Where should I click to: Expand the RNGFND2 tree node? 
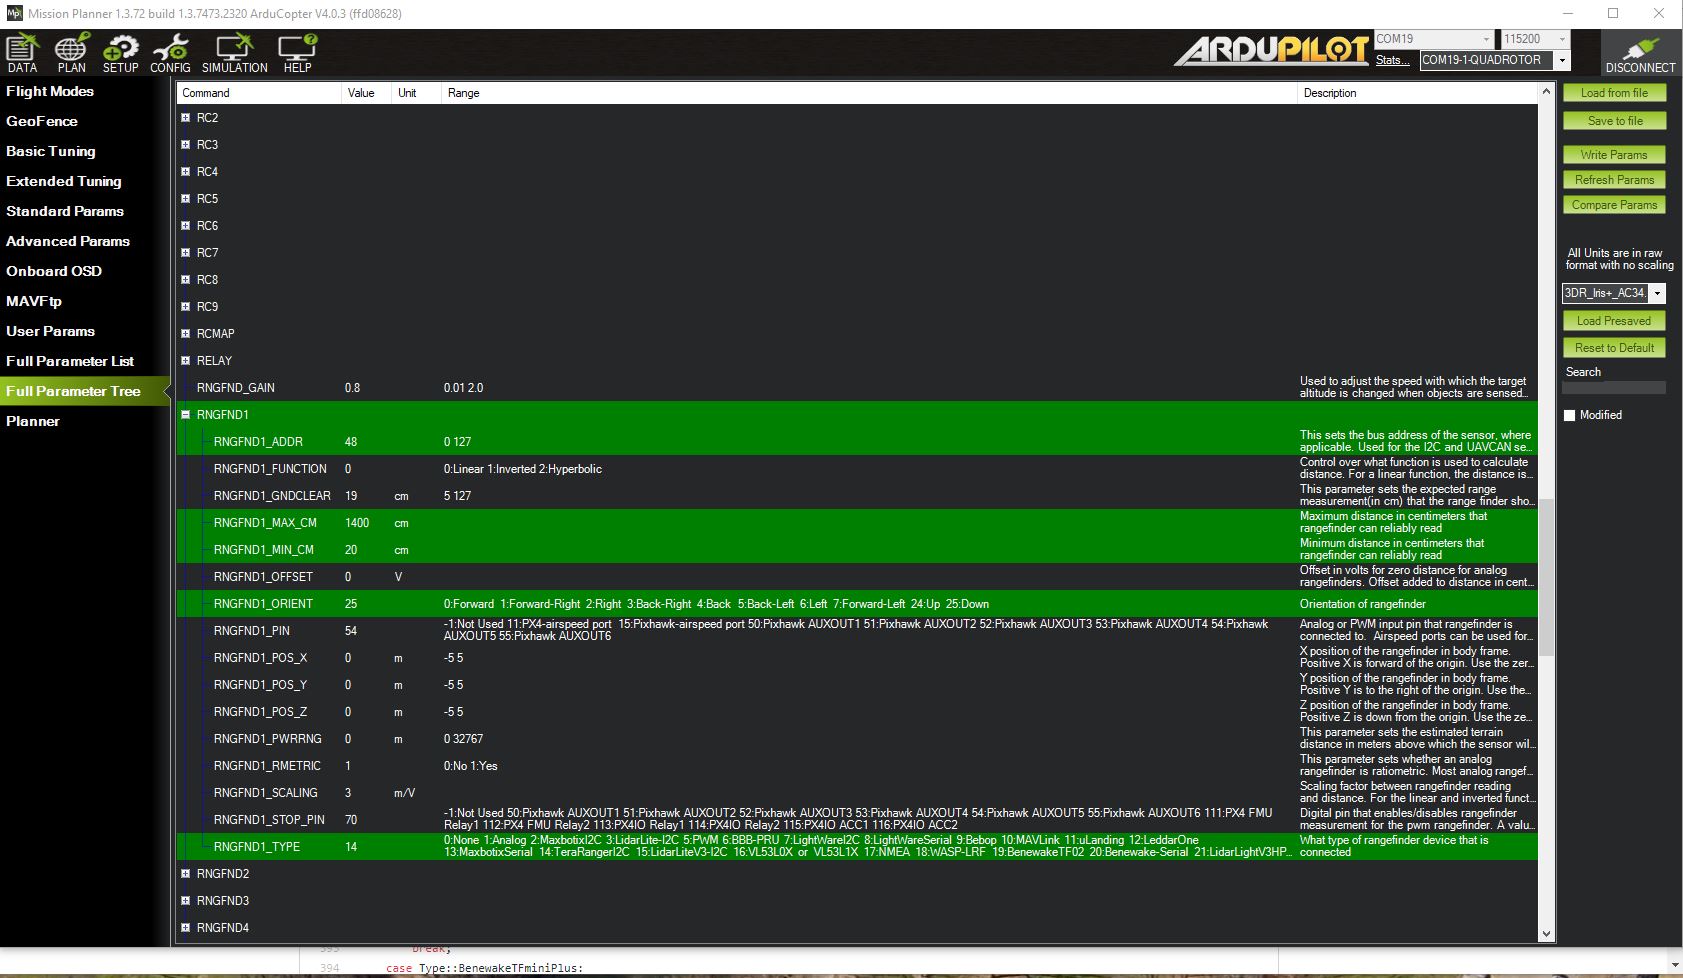point(185,874)
